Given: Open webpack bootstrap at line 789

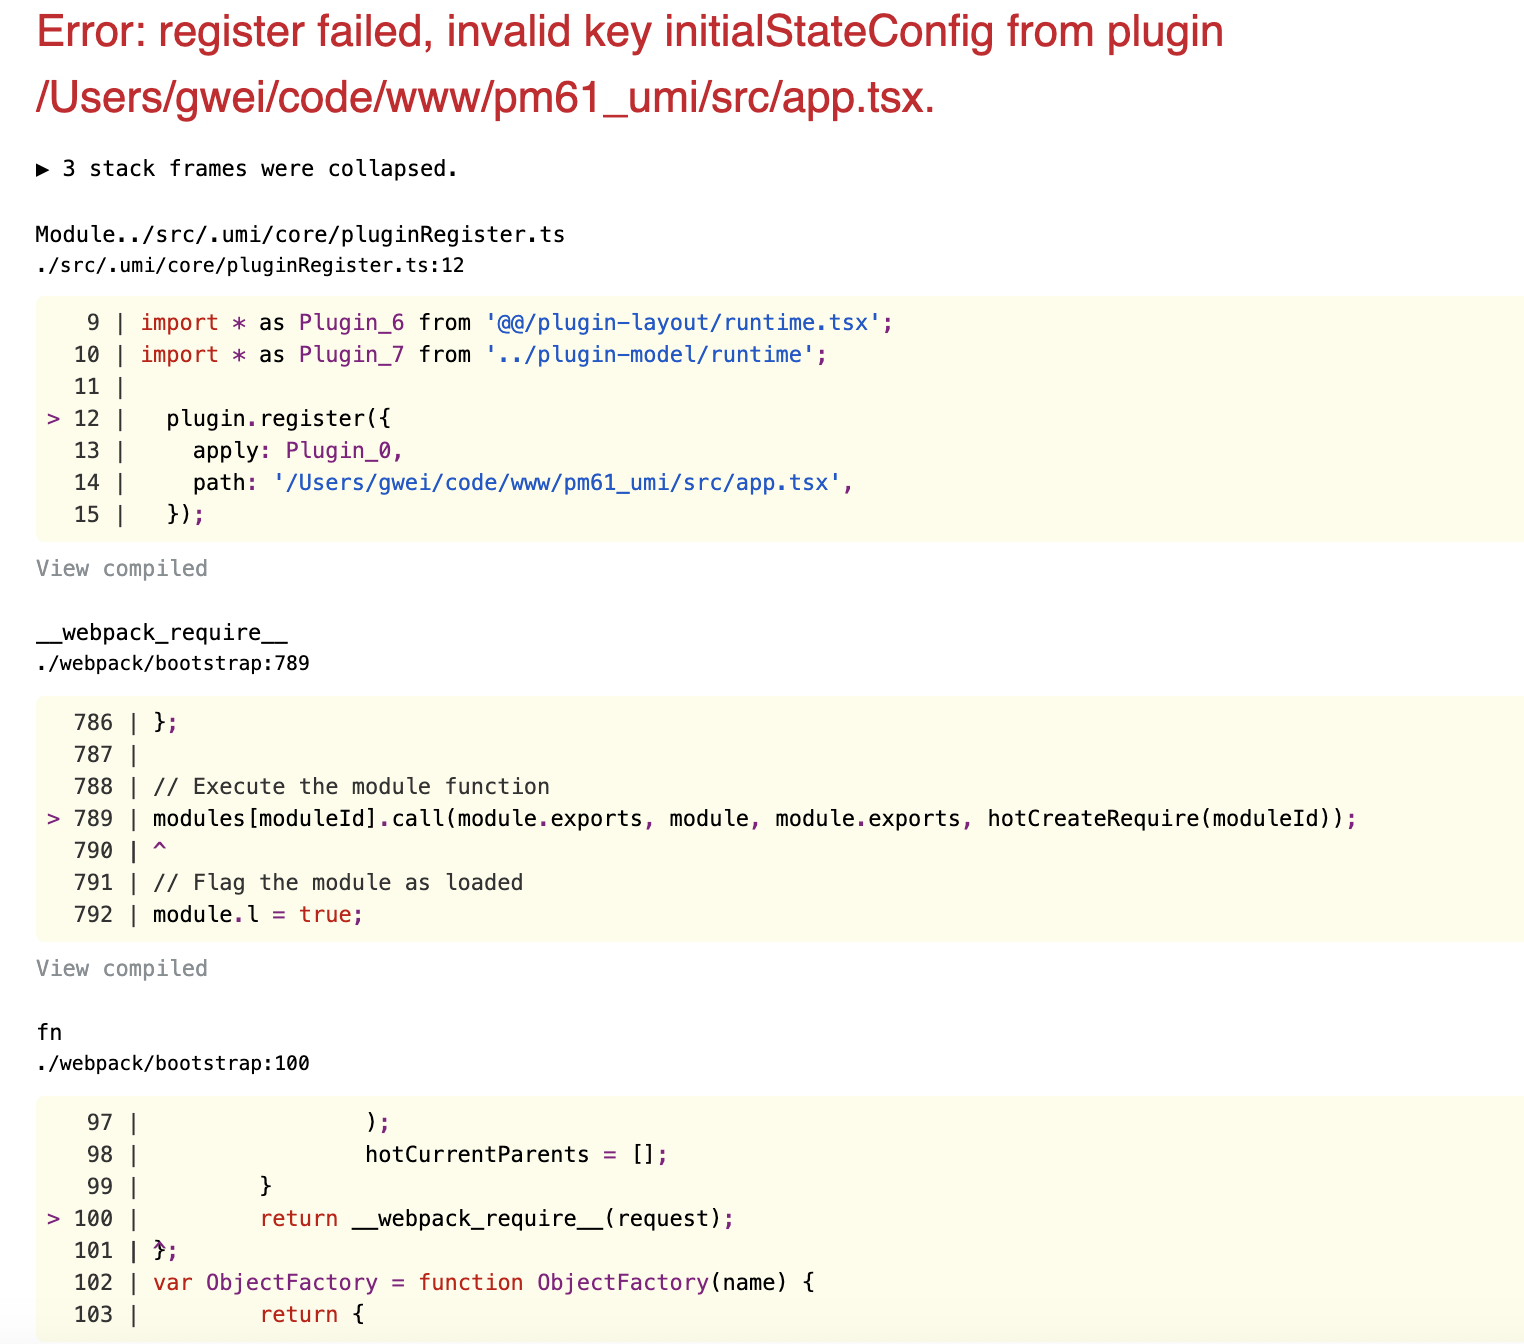Looking at the screenshot, I should (172, 663).
